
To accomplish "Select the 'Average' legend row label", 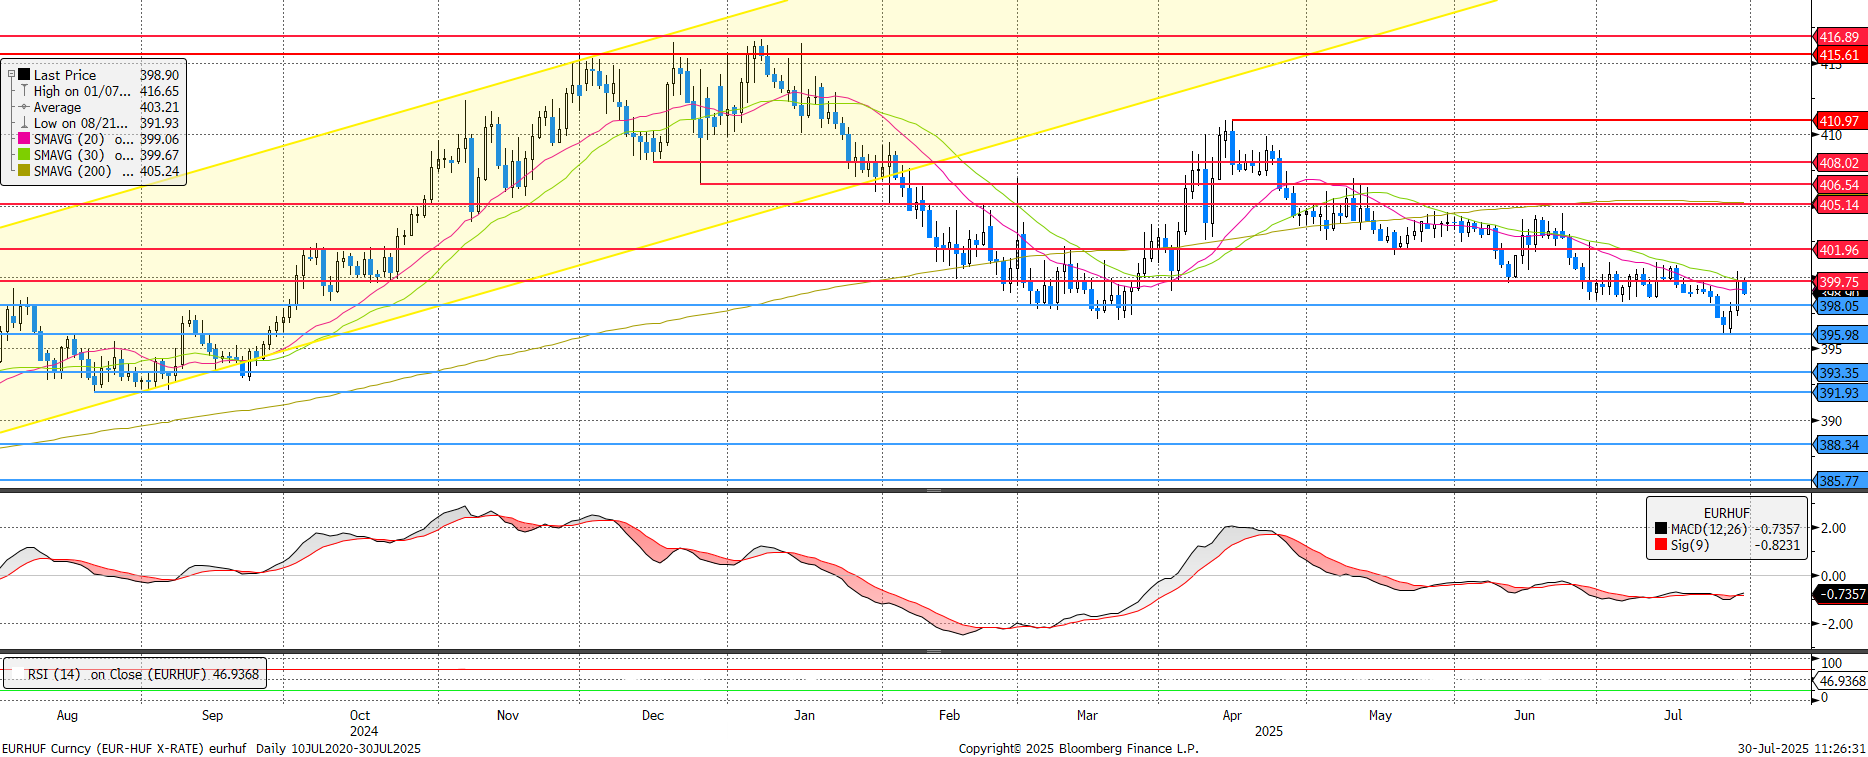I will coord(57,107).
